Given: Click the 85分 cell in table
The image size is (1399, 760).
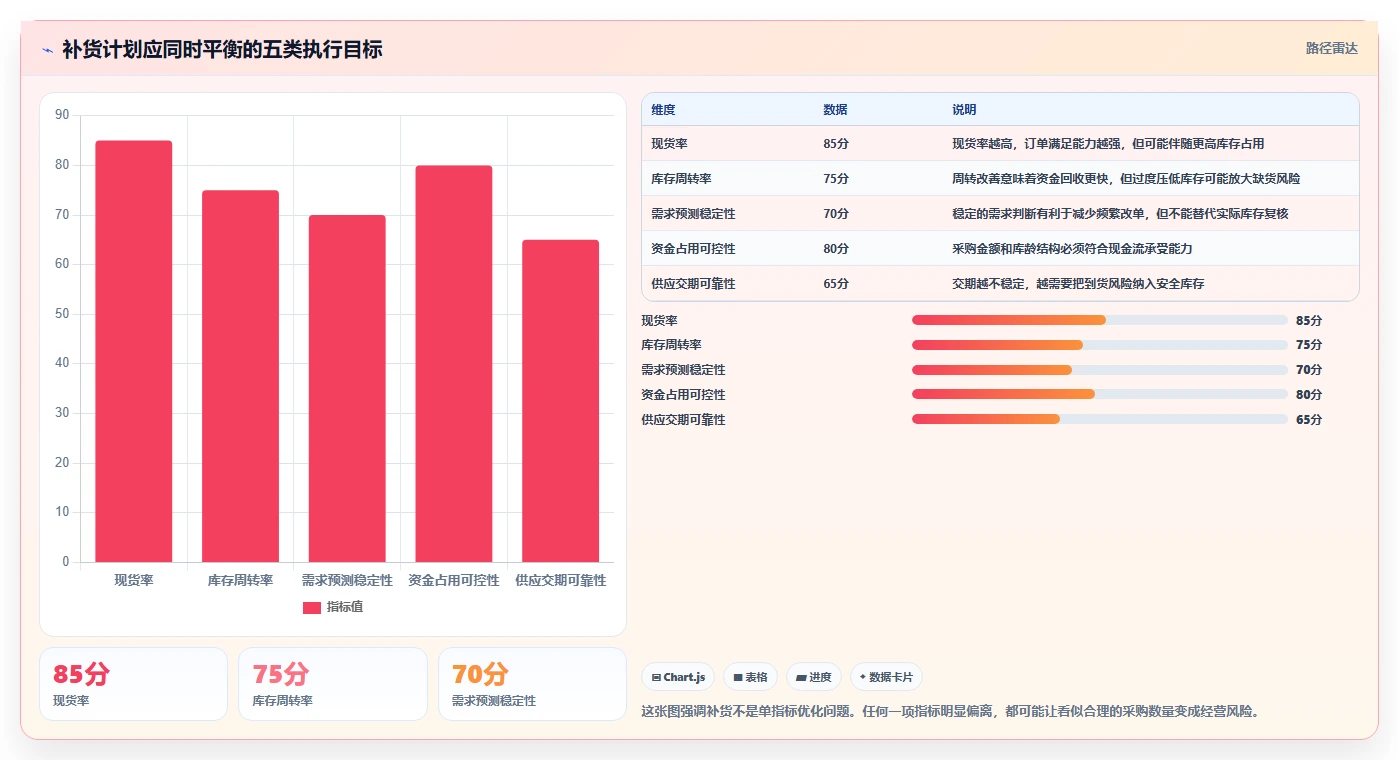Looking at the screenshot, I should coord(836,144).
